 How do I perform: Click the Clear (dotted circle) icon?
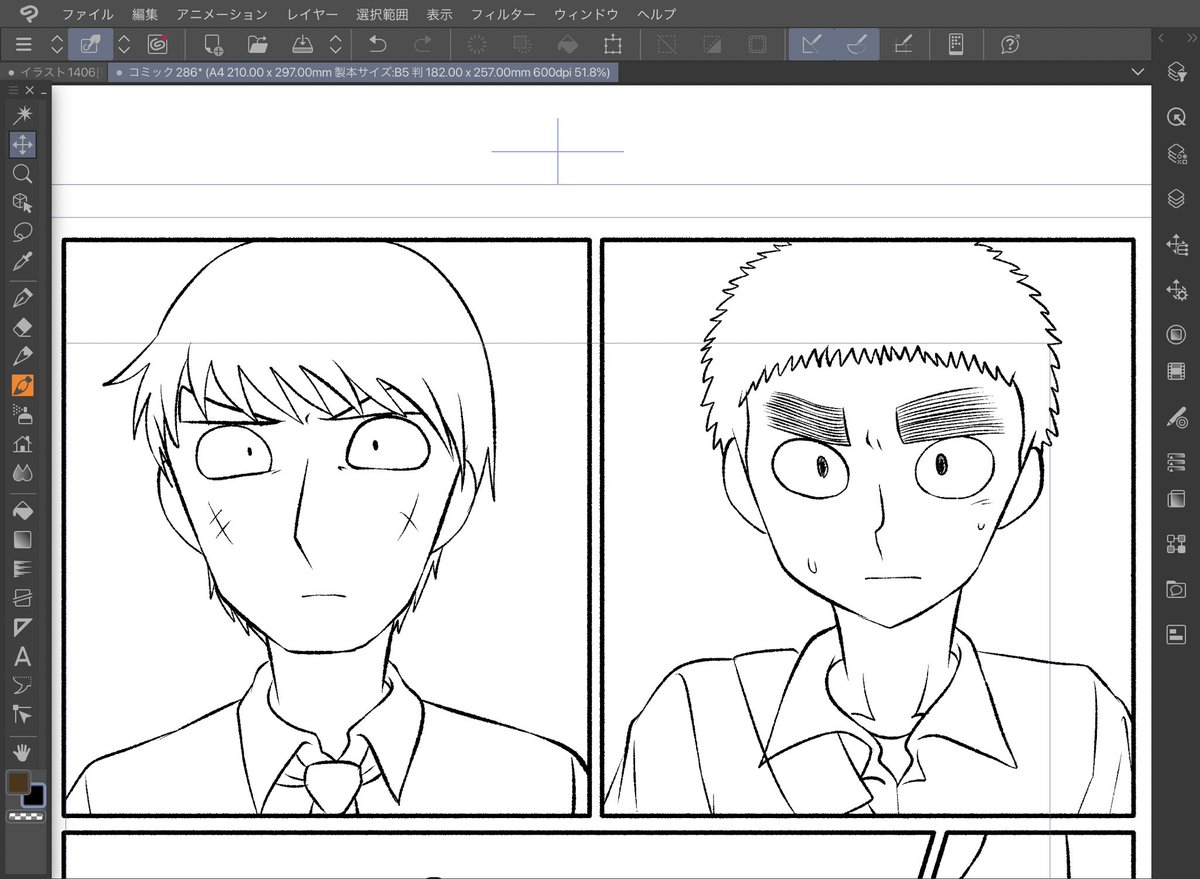(x=477, y=44)
